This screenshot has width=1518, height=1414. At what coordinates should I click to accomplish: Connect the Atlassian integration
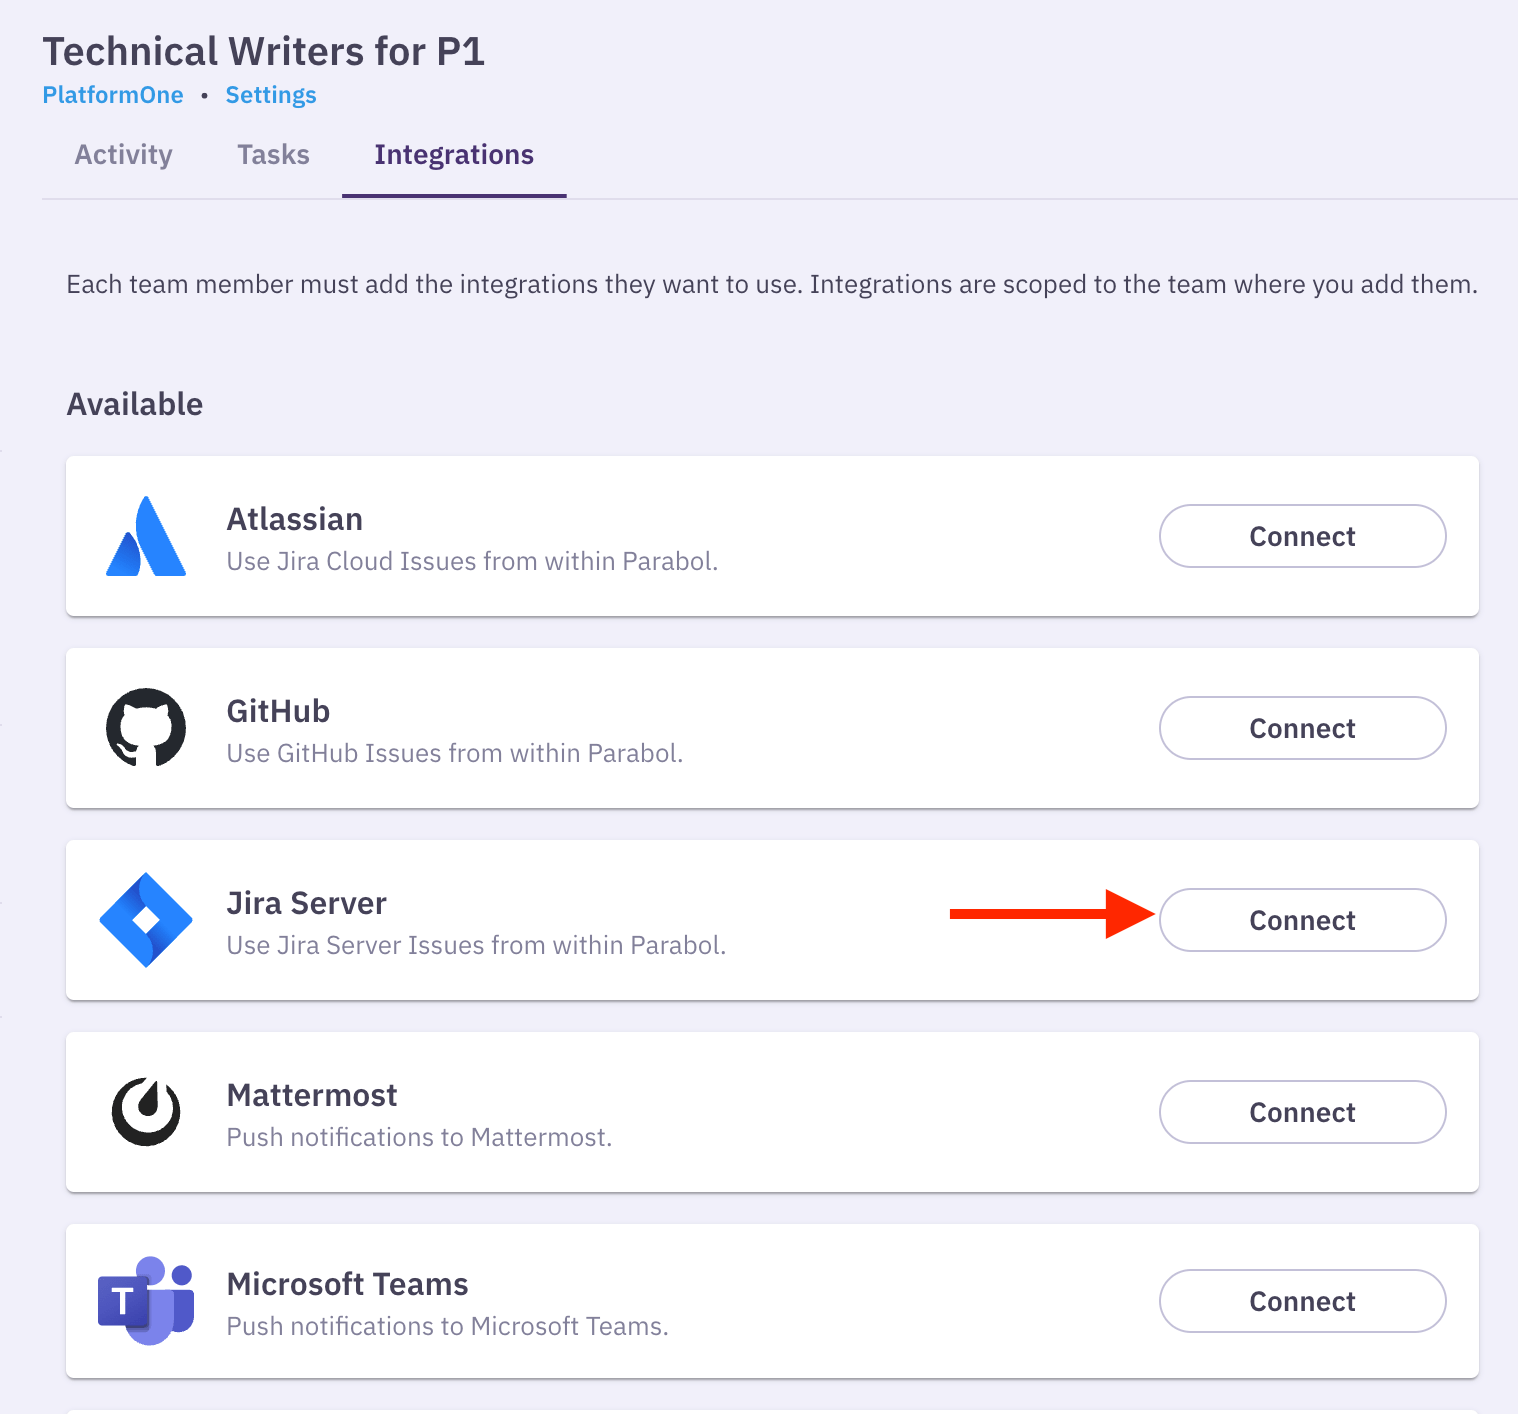click(1302, 537)
